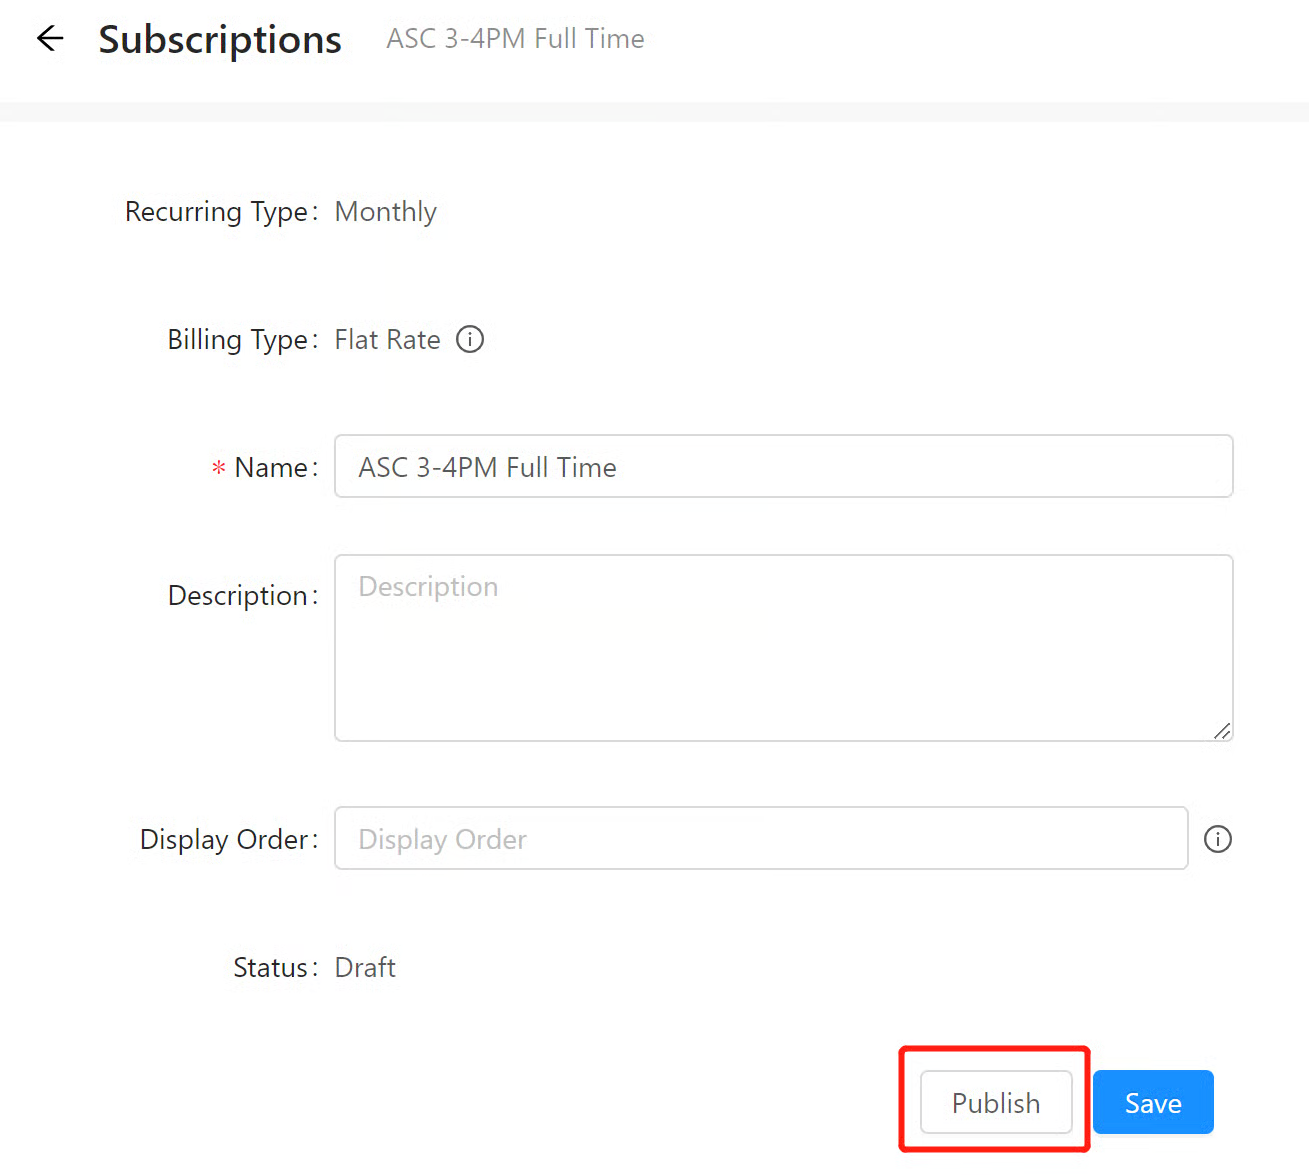Click the Monthly recurring type value

tap(385, 212)
